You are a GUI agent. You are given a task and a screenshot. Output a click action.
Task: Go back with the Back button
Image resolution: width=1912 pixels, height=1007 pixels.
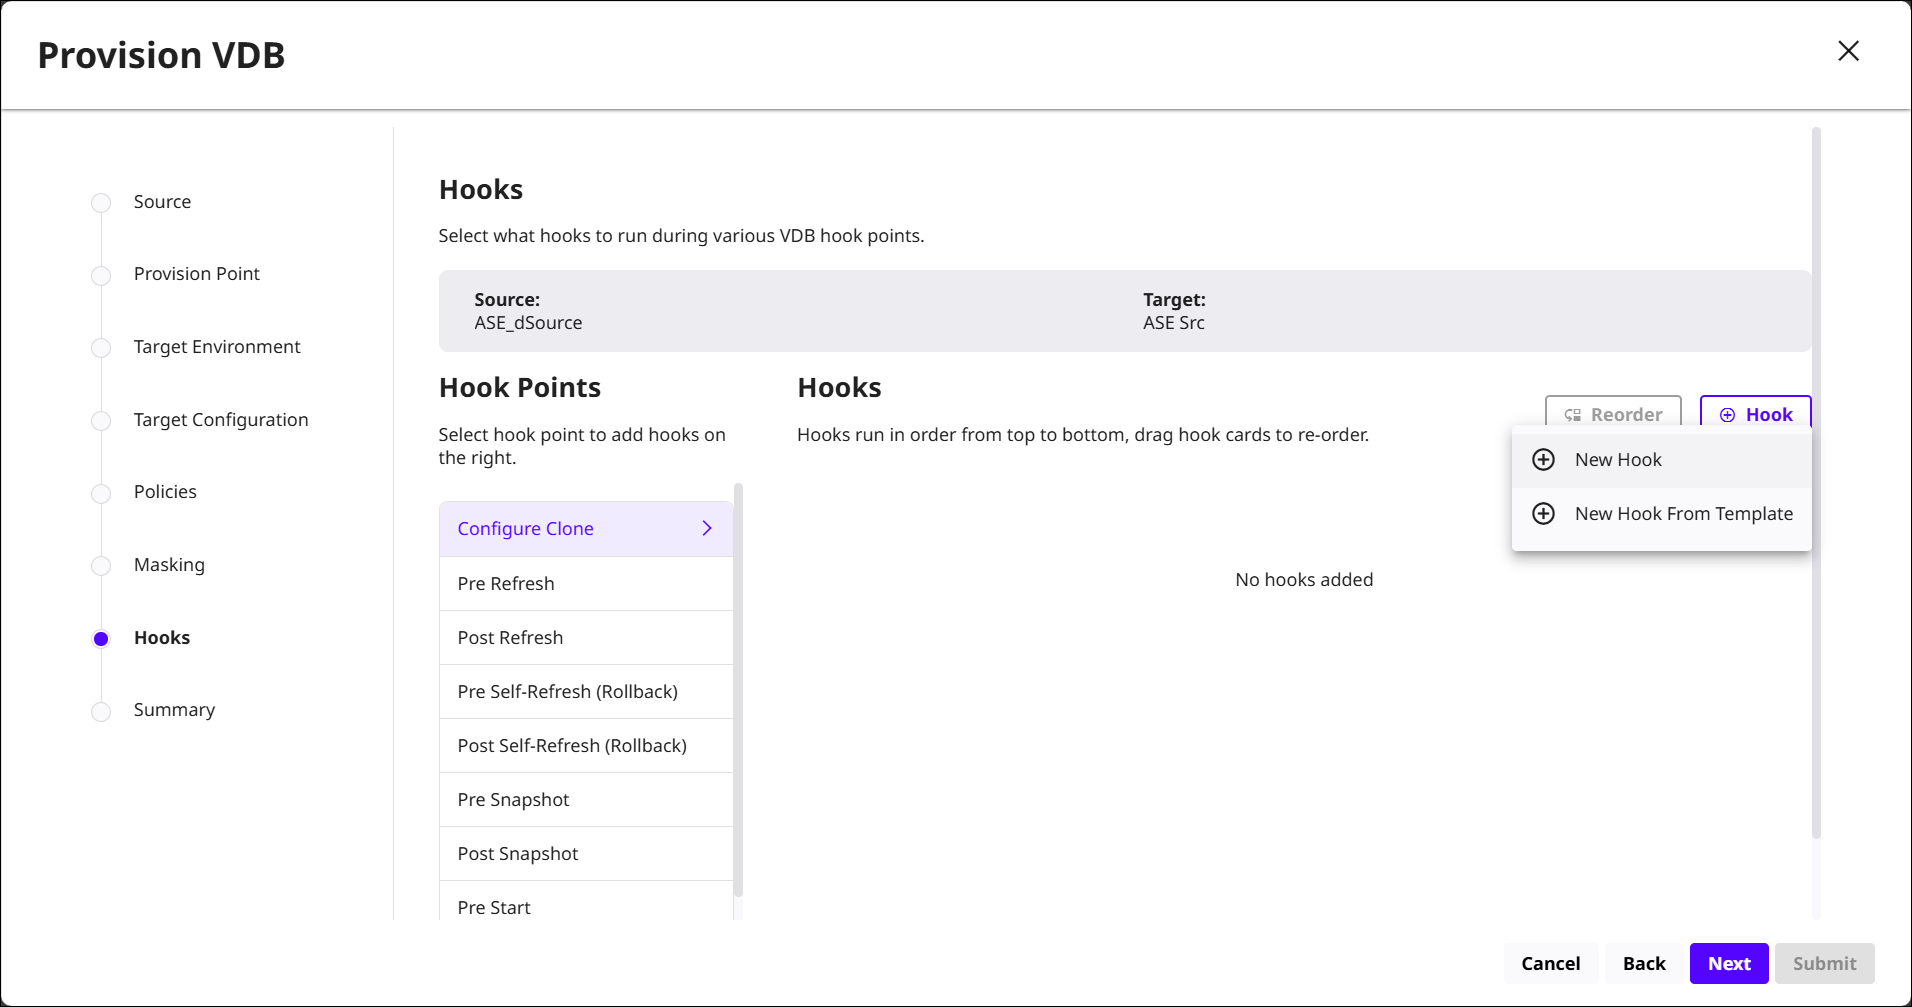click(x=1643, y=964)
